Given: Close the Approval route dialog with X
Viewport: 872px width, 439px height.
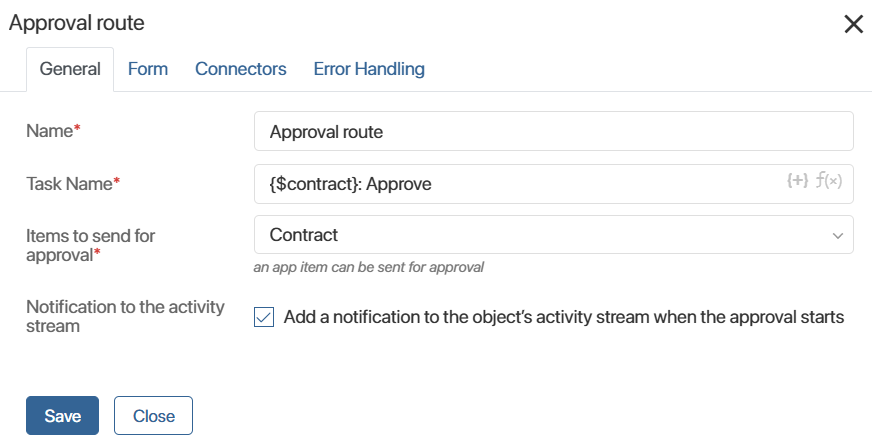Looking at the screenshot, I should tap(853, 24).
